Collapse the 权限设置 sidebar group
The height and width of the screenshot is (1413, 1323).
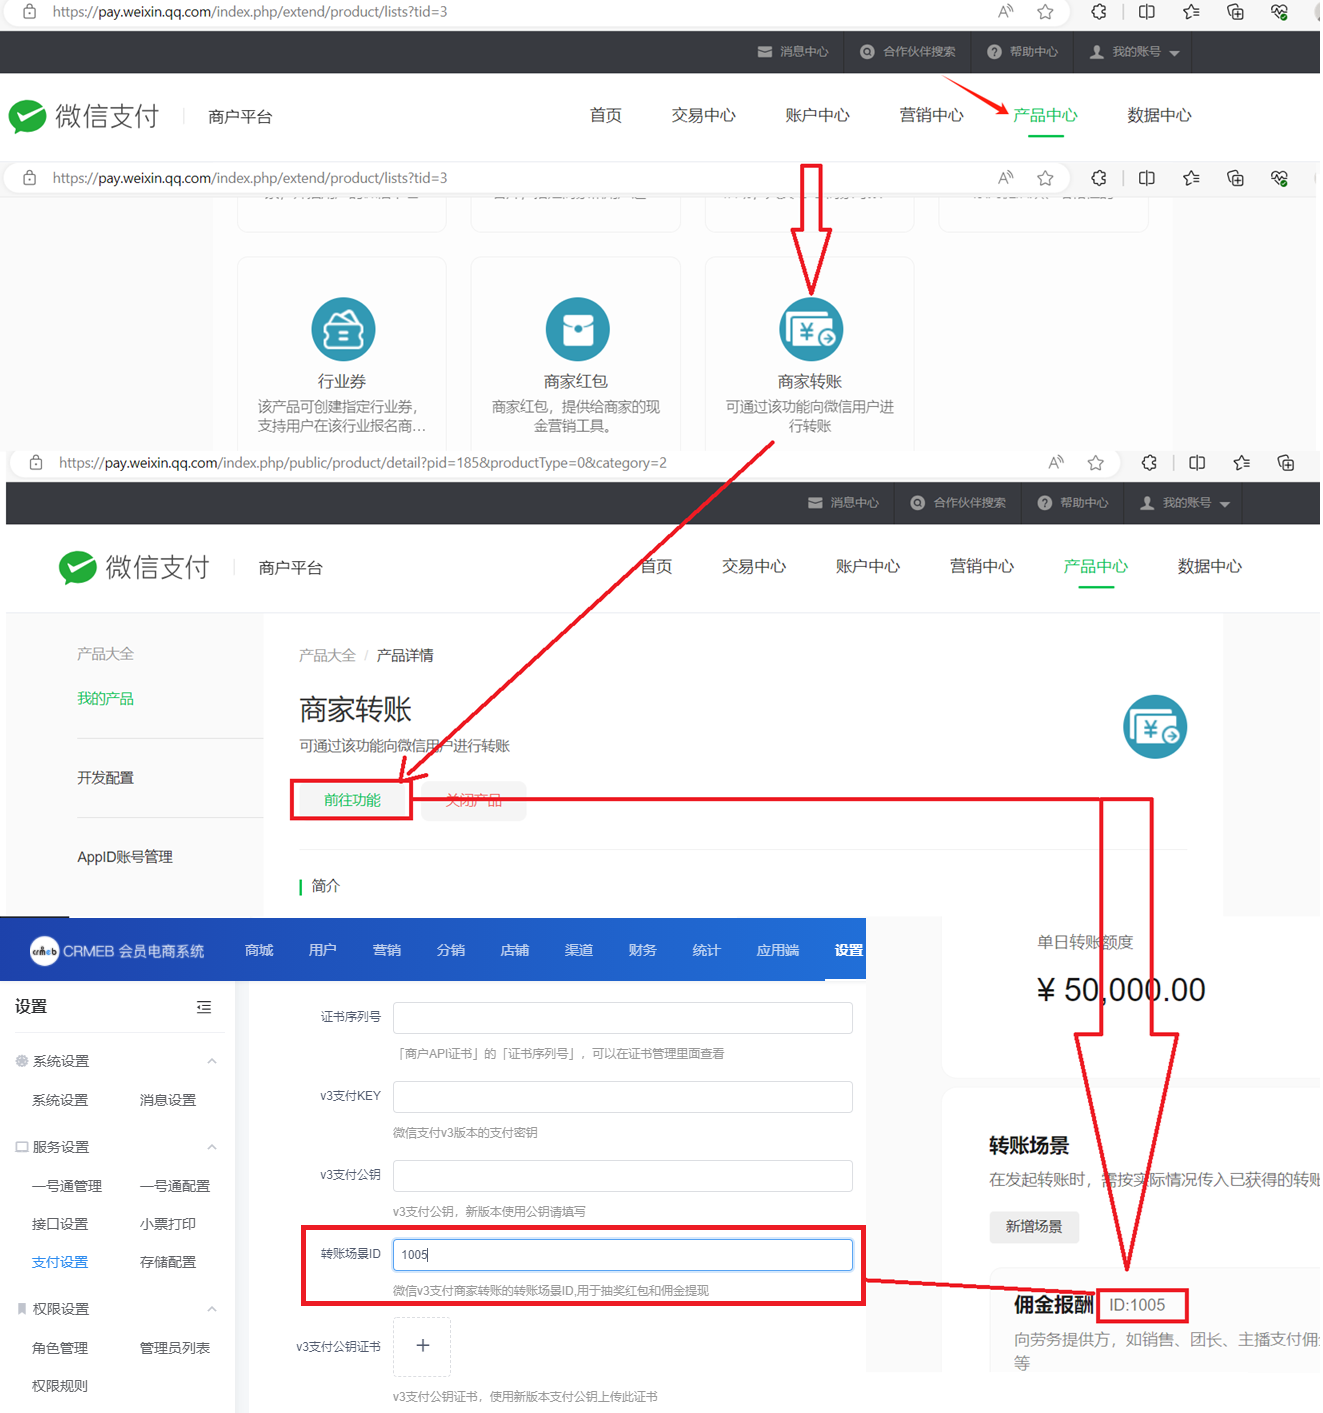tap(212, 1309)
